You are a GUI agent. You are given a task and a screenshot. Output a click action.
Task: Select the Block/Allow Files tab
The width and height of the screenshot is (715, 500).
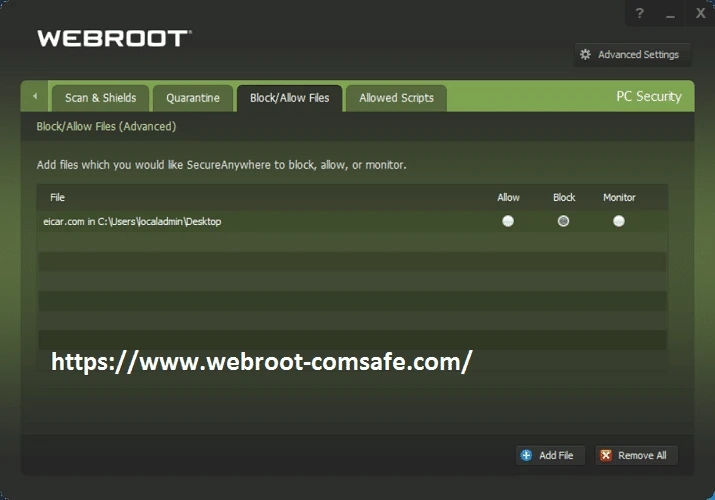(x=290, y=98)
